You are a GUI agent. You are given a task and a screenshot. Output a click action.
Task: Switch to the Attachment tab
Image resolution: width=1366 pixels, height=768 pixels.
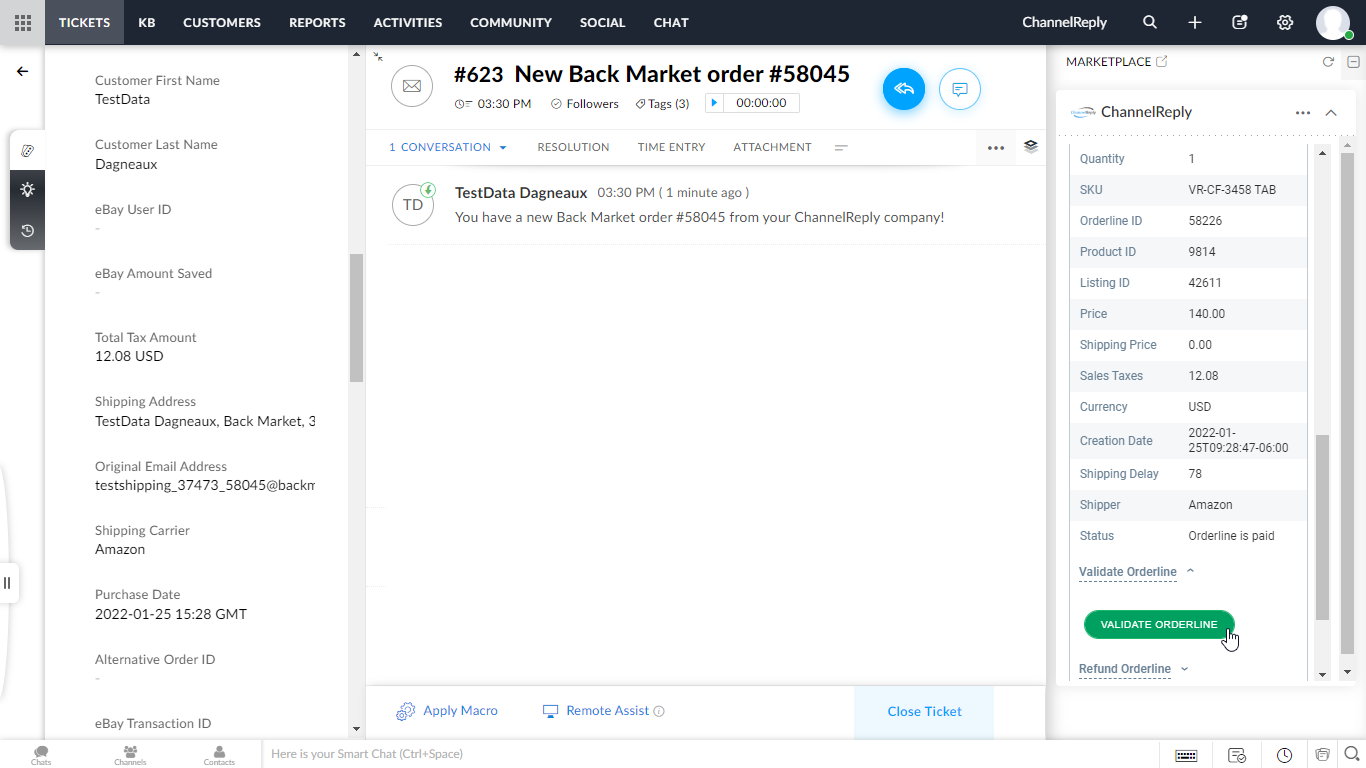tap(772, 147)
